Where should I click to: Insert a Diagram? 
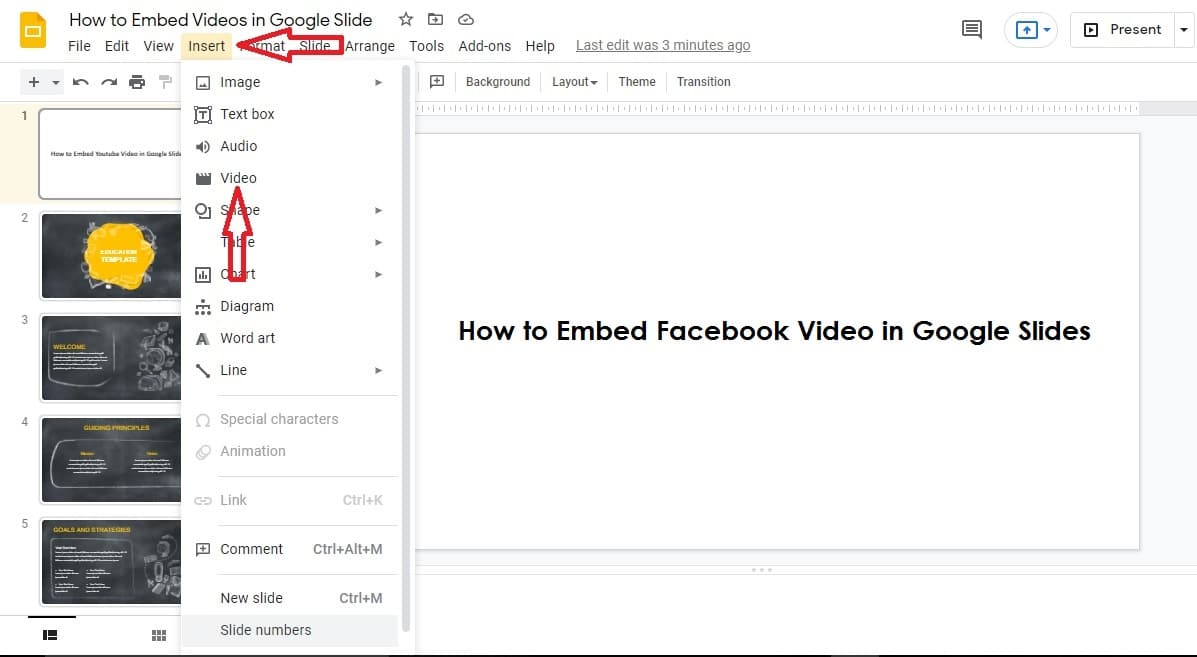tap(289, 307)
